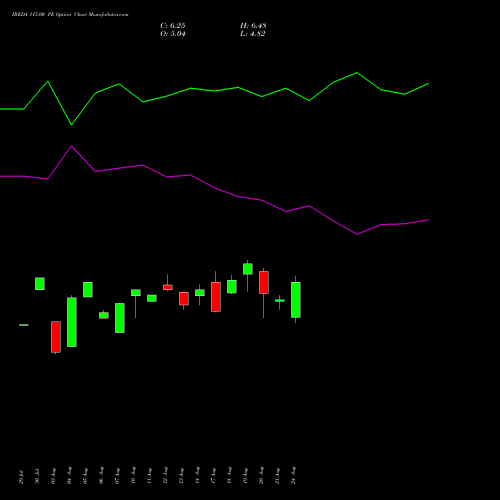Click the '12 Aug' date axis label
Screen dimensions: 500x500
pos(165,475)
